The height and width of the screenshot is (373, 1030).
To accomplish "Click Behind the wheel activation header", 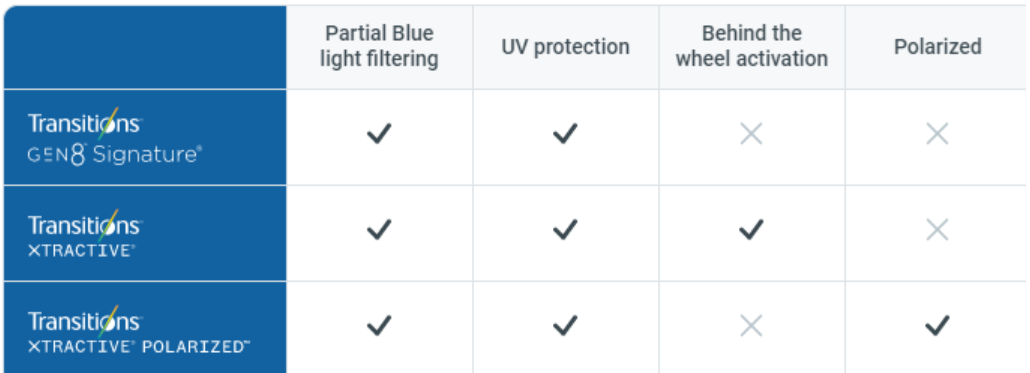I will coord(751,47).
